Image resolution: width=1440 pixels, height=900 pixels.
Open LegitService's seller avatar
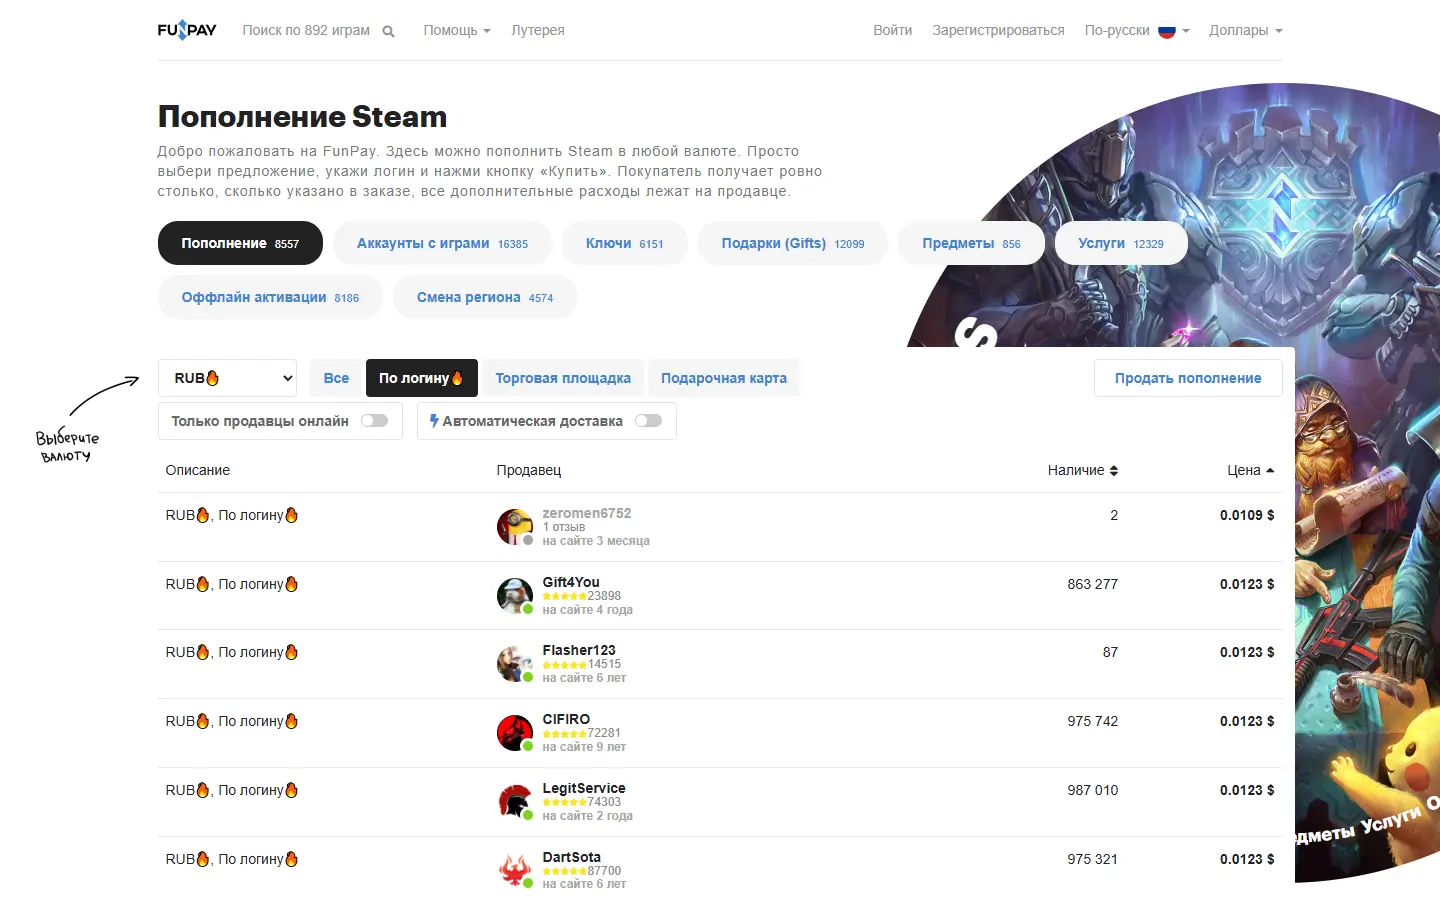515,802
